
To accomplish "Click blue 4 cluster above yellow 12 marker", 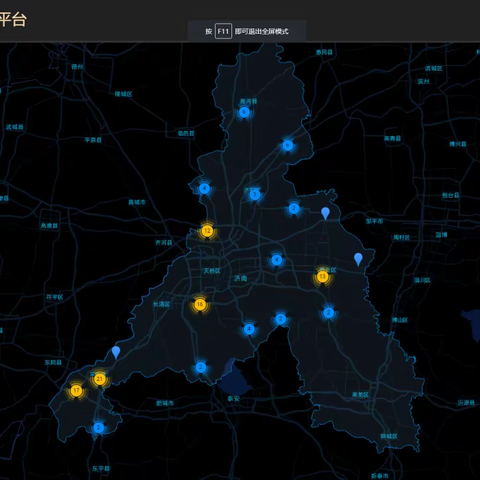I will pos(204,189).
